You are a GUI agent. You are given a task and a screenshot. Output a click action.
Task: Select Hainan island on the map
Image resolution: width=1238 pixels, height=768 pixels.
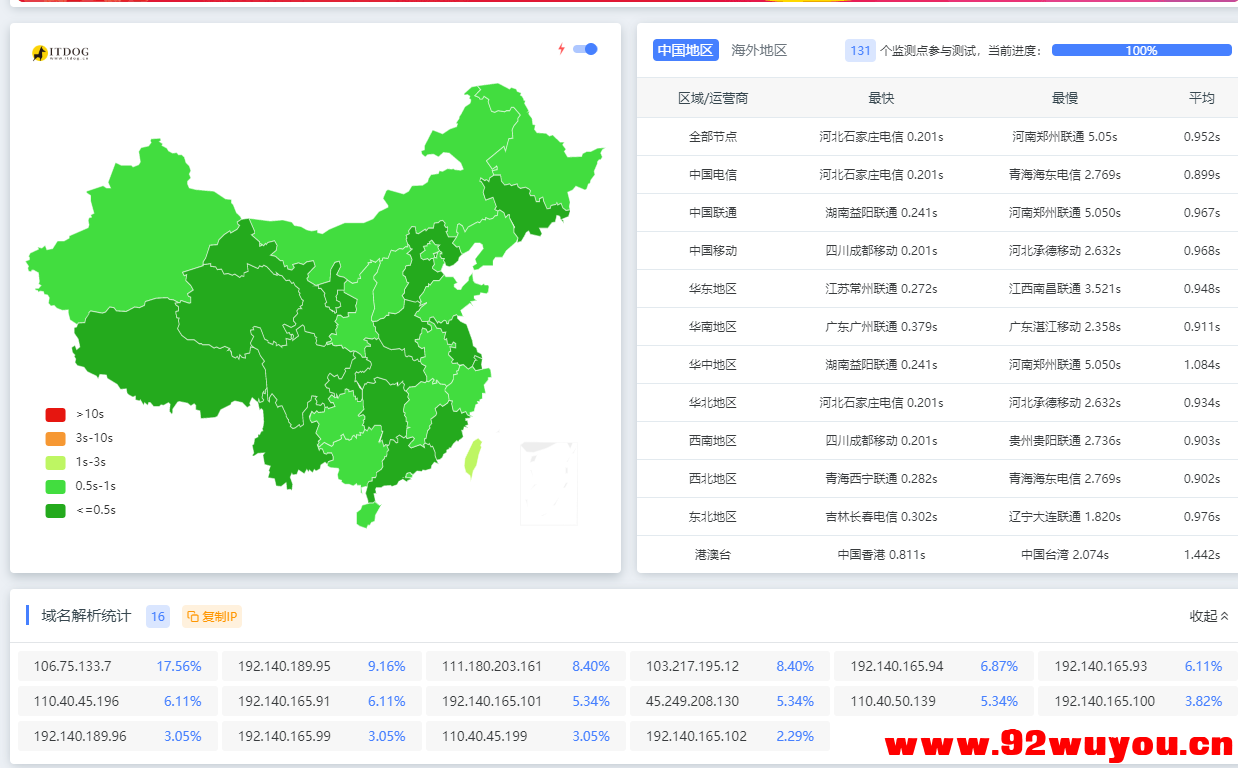[x=368, y=515]
